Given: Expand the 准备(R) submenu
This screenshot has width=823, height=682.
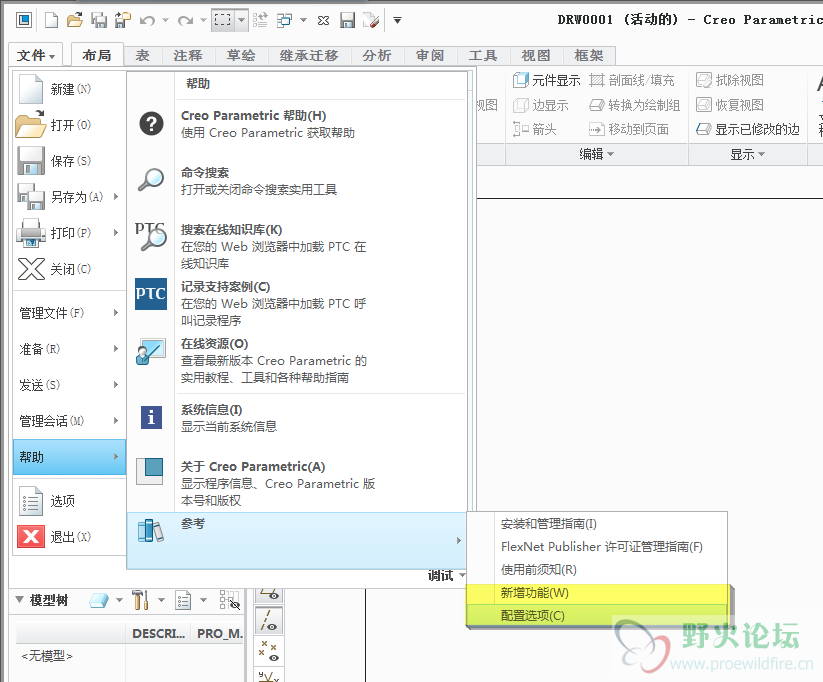Looking at the screenshot, I should (69, 349).
